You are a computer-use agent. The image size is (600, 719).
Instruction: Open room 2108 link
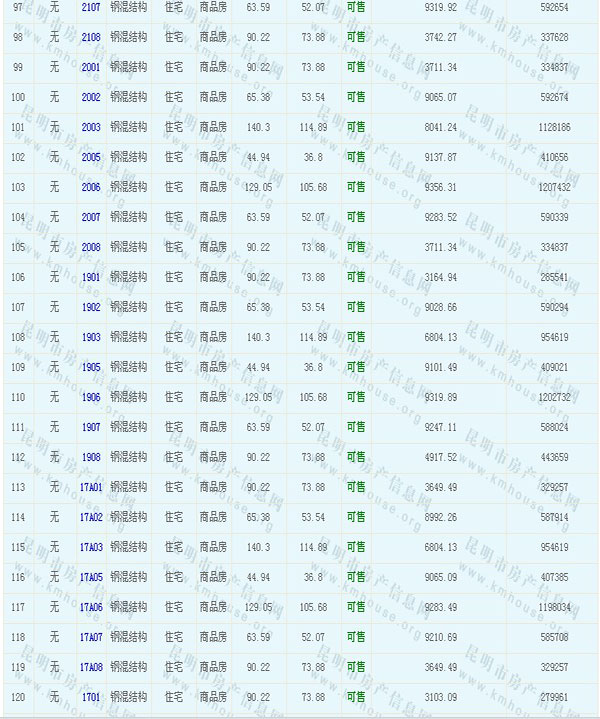[x=91, y=37]
